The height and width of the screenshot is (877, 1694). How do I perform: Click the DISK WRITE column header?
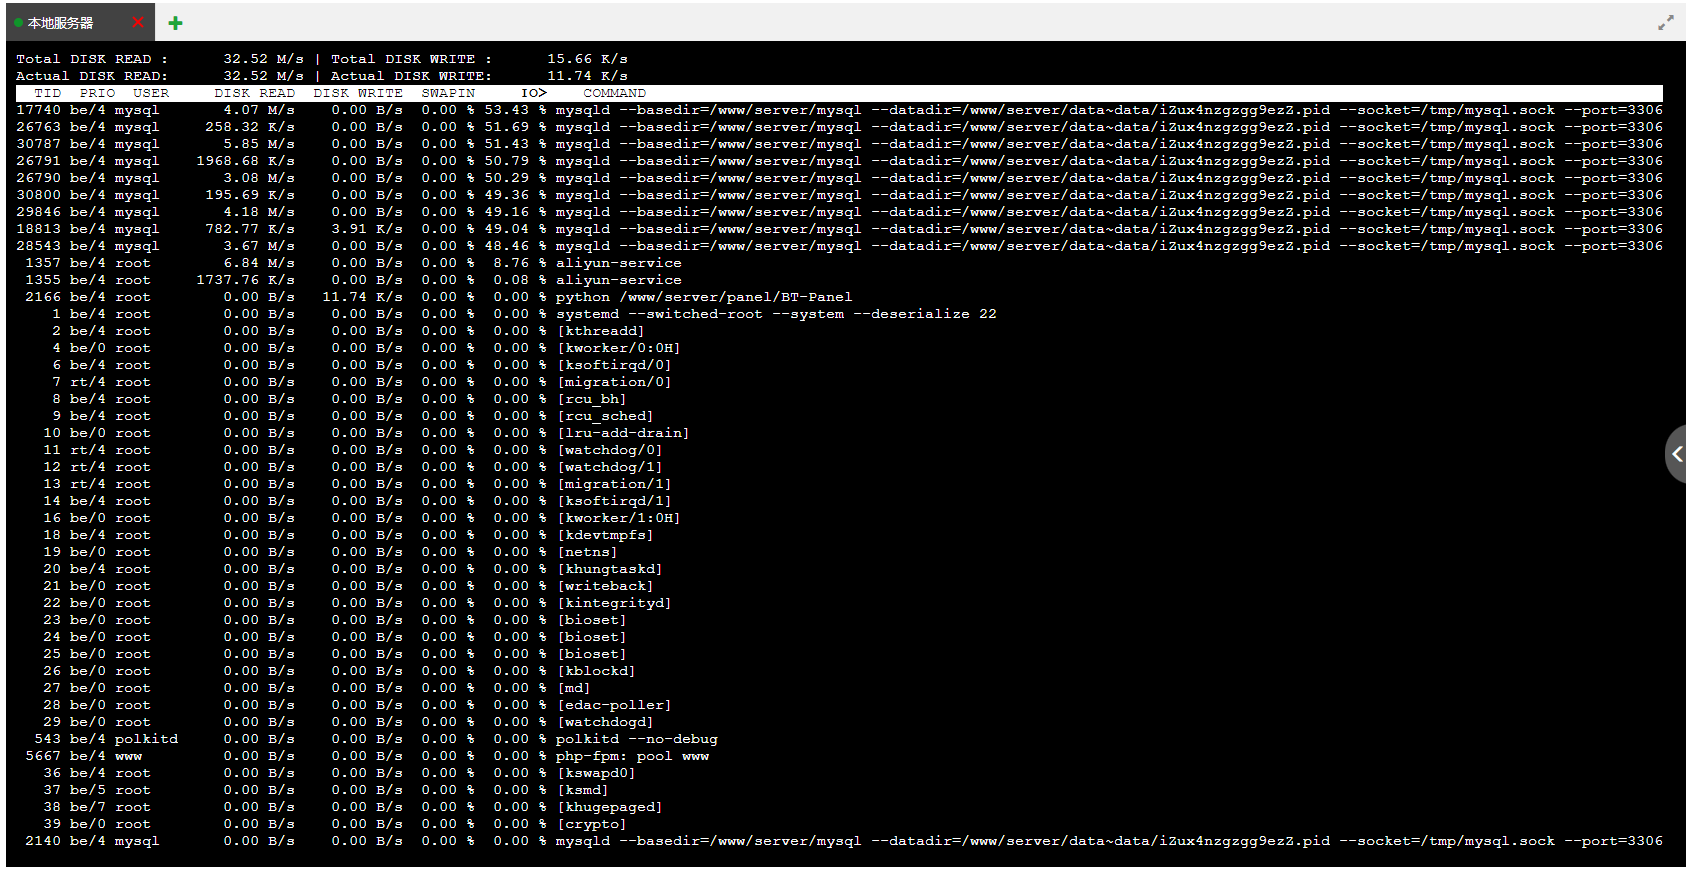[x=358, y=93]
